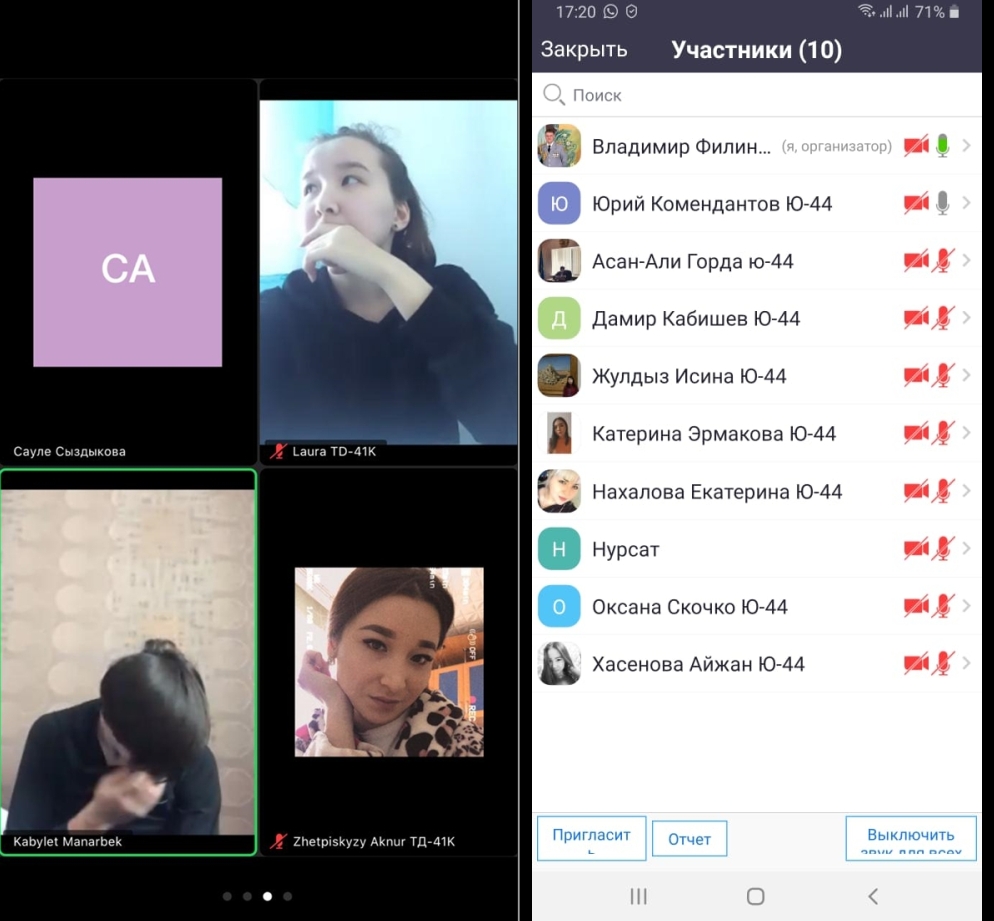The height and width of the screenshot is (921, 994).
Task: Expand options chevron for Нахалова Екатерина
Action: pyautogui.click(x=966, y=491)
